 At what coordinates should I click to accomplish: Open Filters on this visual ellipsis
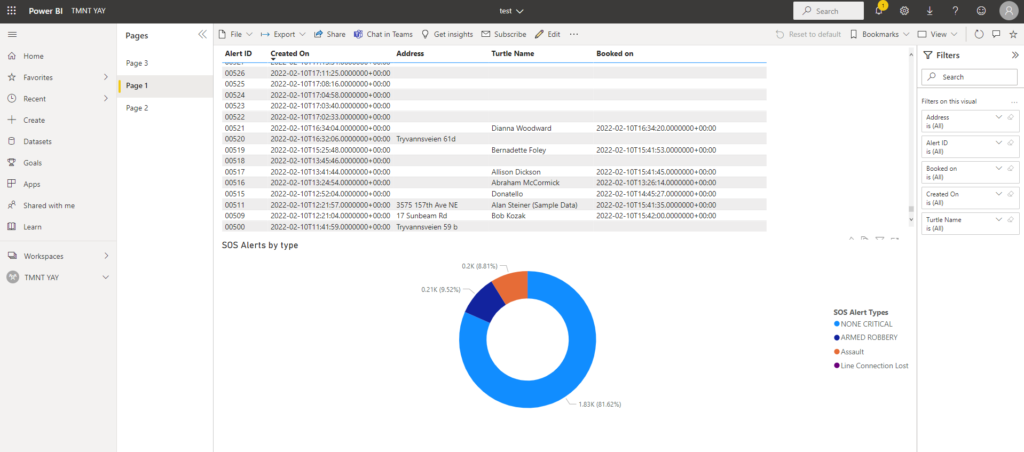pos(1014,102)
